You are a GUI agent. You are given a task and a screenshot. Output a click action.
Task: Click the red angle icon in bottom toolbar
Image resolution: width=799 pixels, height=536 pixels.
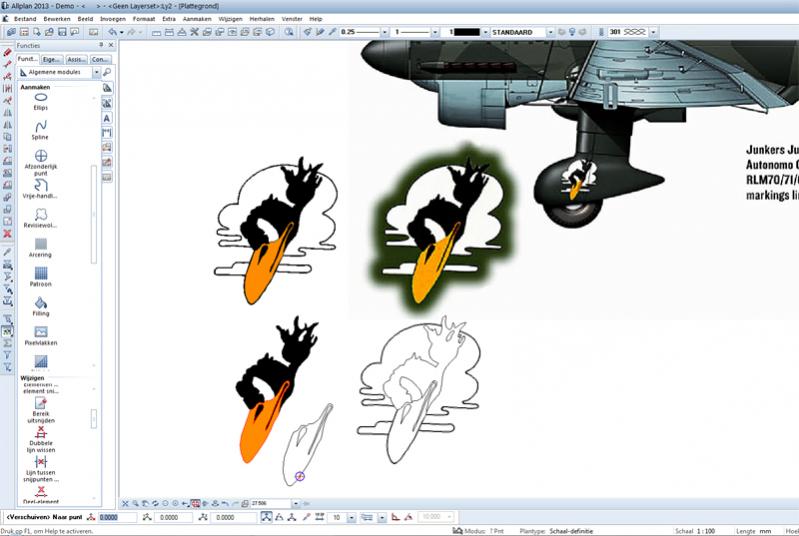[x=395, y=517]
